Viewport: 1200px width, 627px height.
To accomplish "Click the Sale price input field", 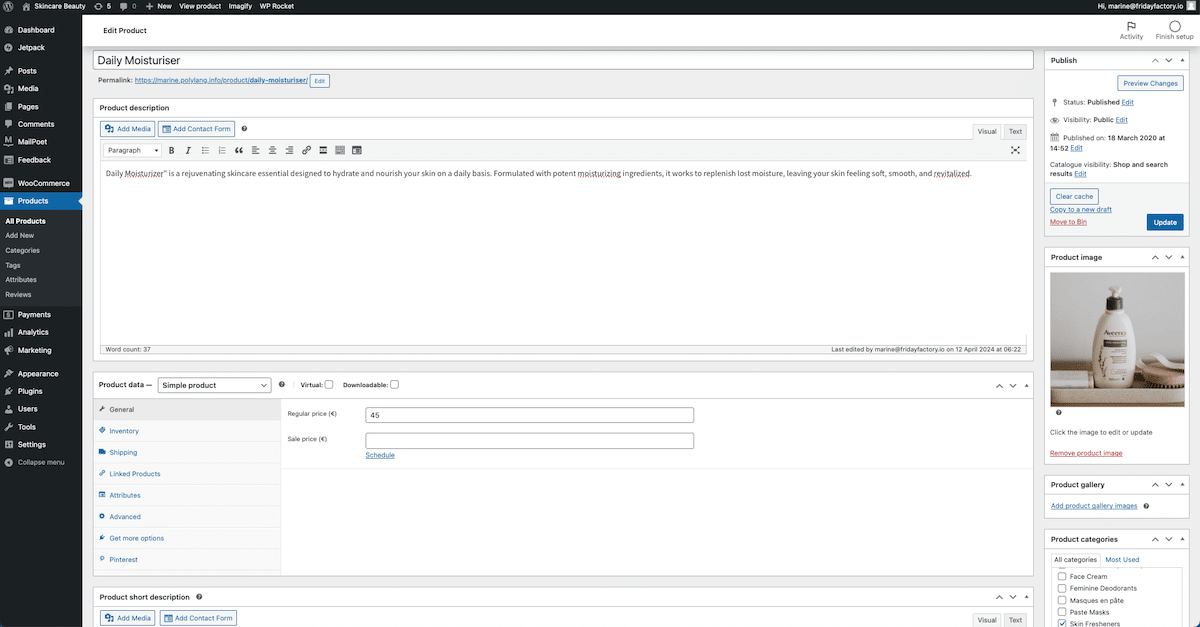I will tap(530, 440).
